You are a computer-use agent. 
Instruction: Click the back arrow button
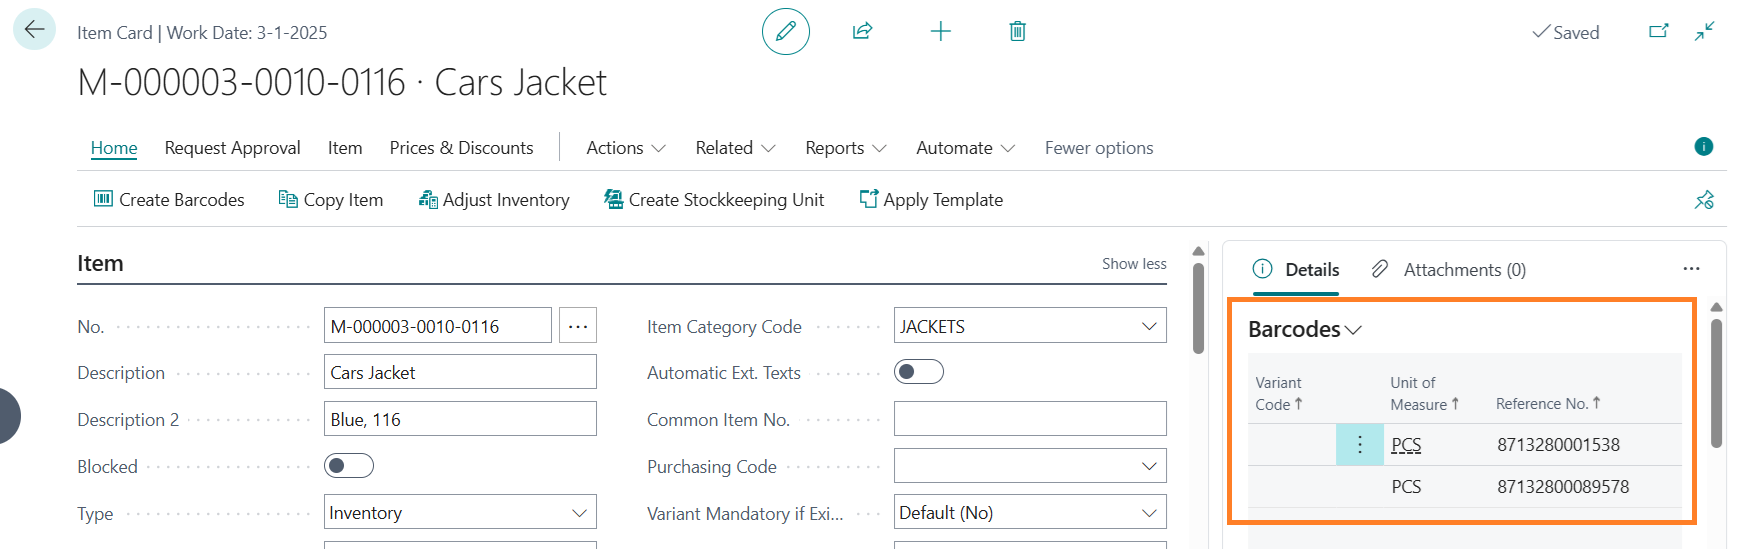(34, 30)
